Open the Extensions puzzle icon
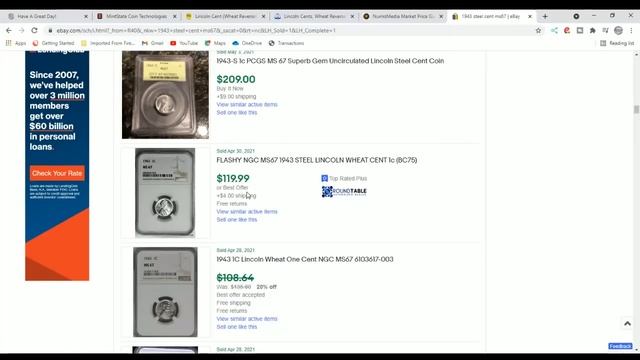This screenshot has width=640, height=360. pyautogui.click(x=593, y=31)
